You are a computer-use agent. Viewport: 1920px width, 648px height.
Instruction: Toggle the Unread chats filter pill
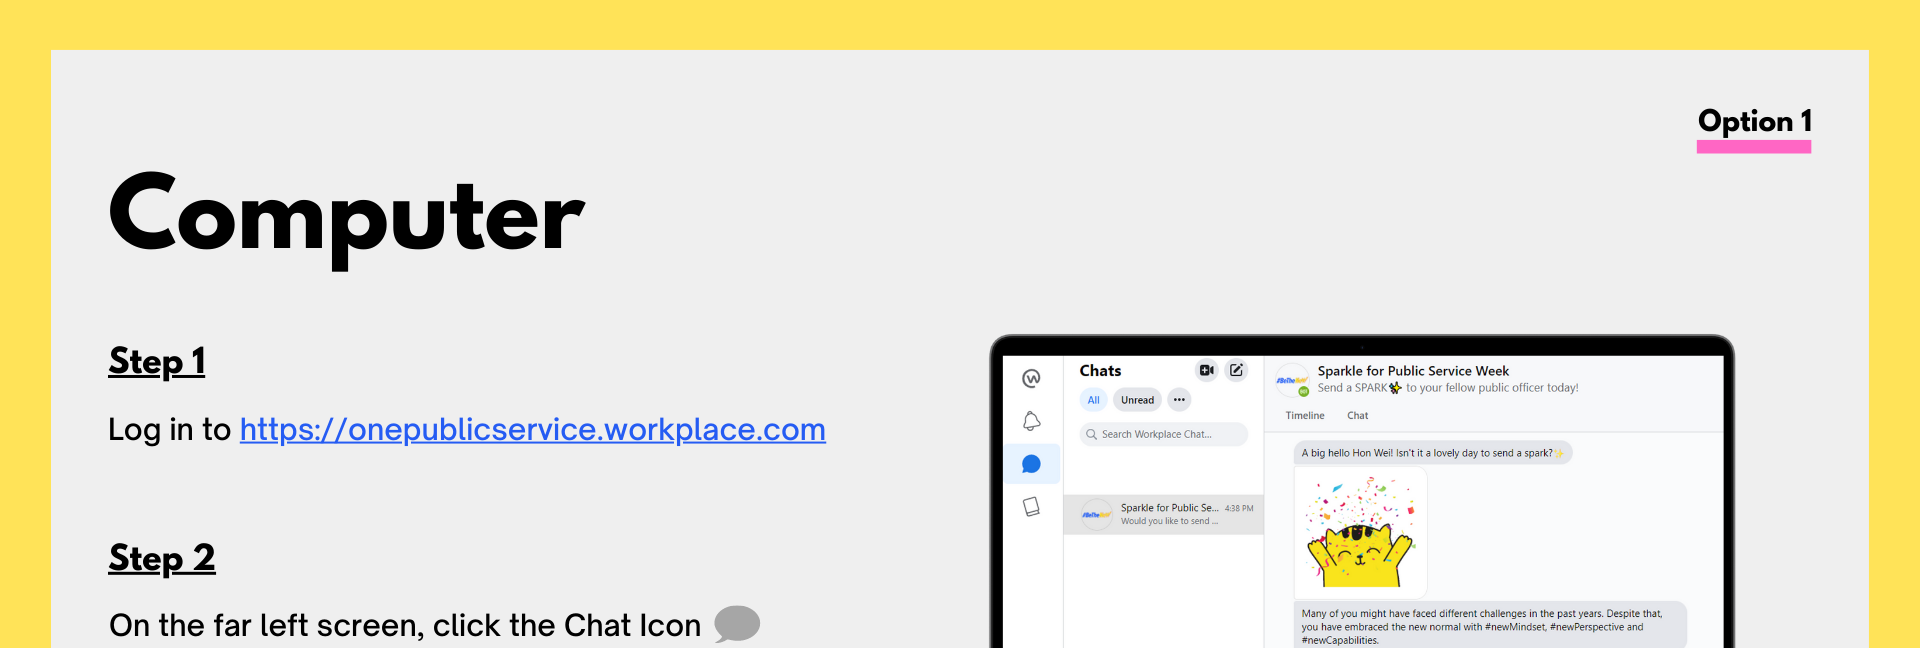coord(1137,400)
